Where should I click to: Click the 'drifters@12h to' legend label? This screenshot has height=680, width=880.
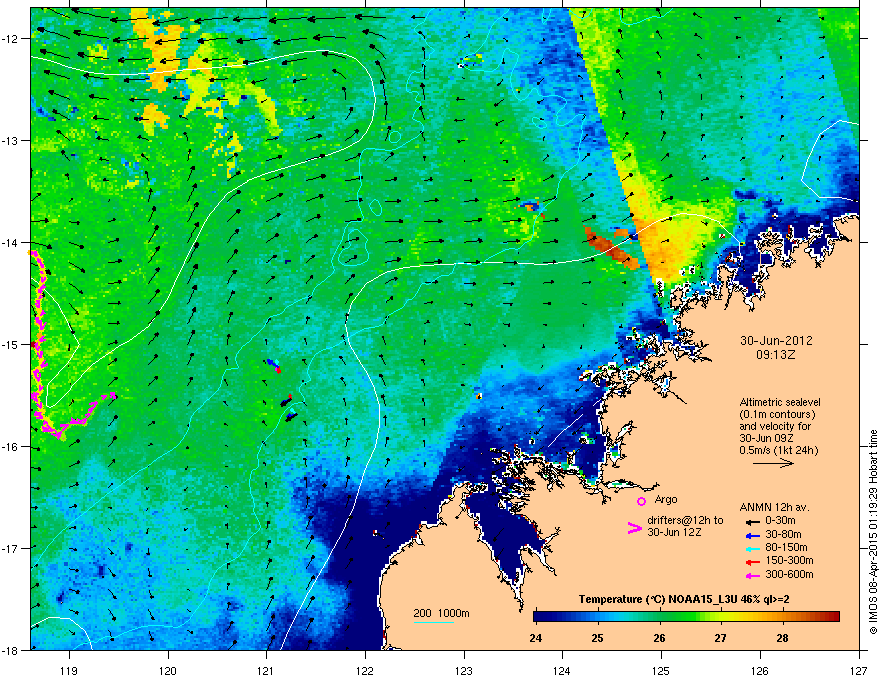tap(685, 521)
